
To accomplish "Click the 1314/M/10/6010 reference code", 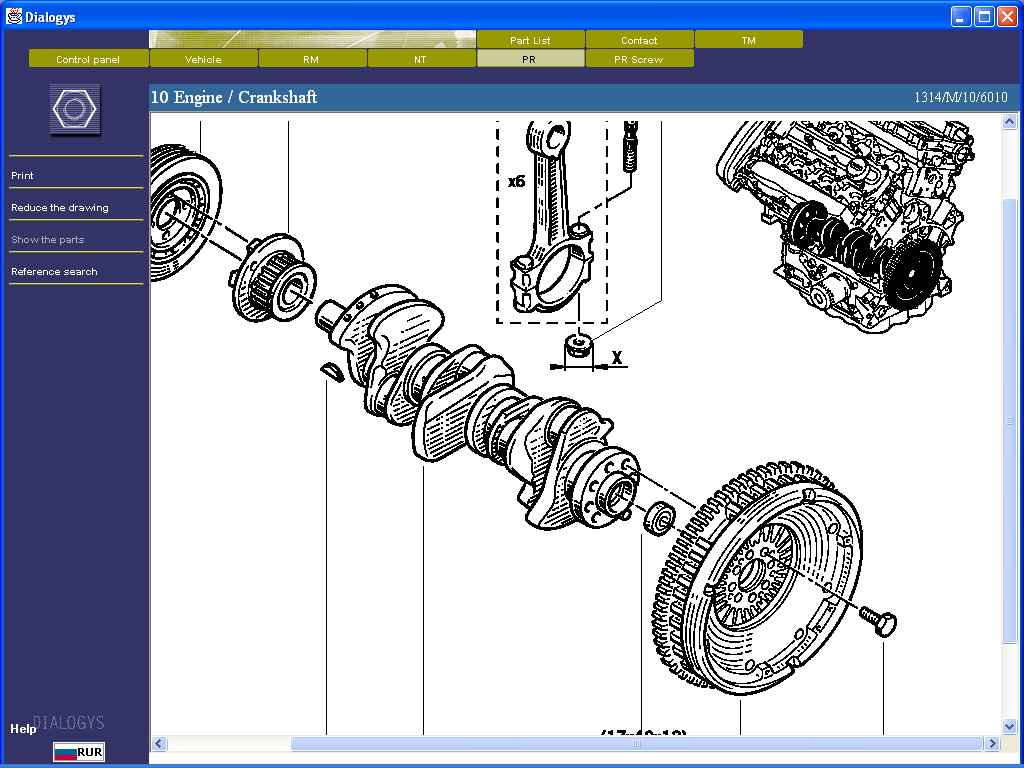I will 960,97.
